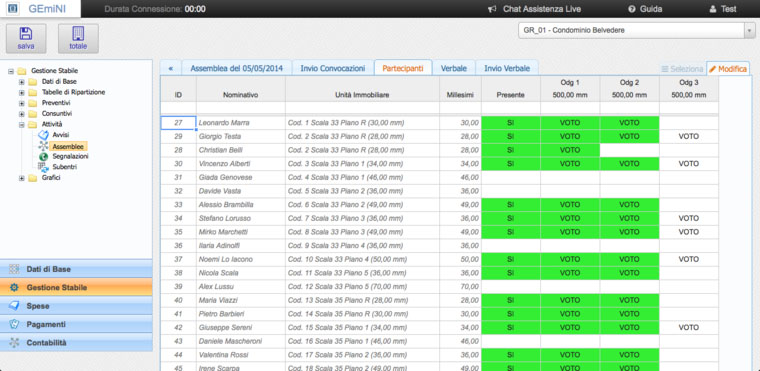Click the GR_01 - Condominio Belvedere combo field
760x371 pixels.
coord(631,30)
